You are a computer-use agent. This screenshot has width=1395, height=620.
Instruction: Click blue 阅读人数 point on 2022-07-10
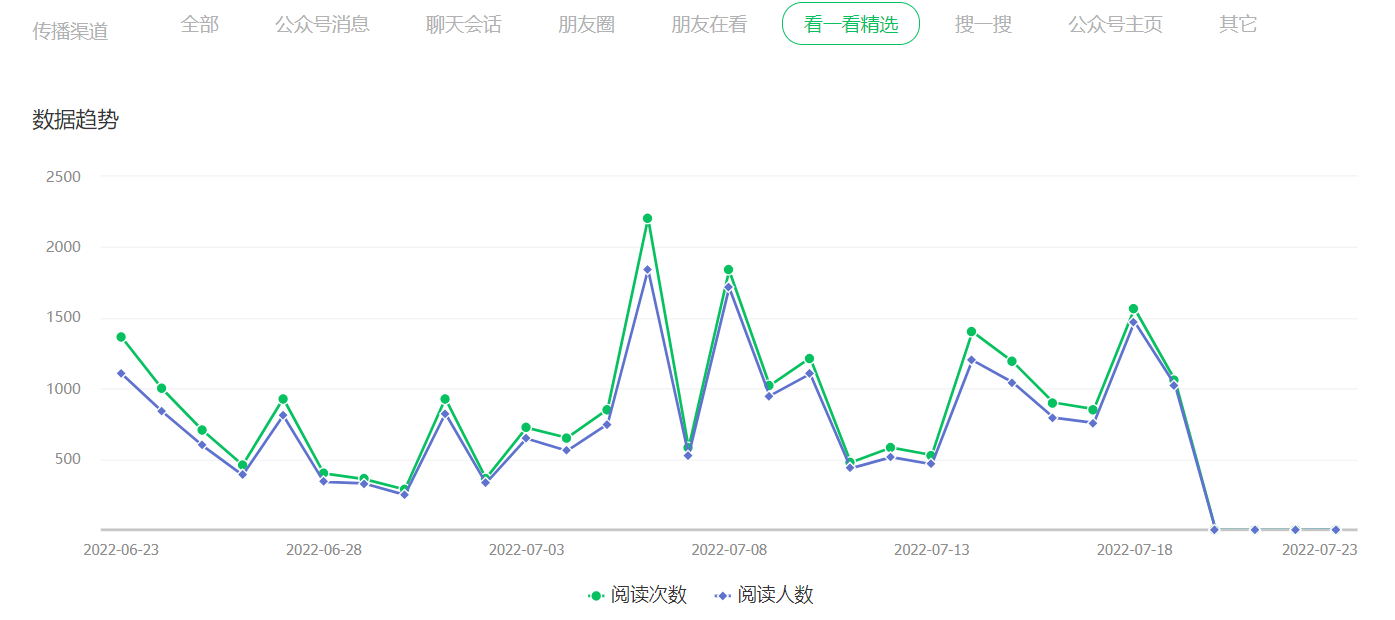coord(809,373)
